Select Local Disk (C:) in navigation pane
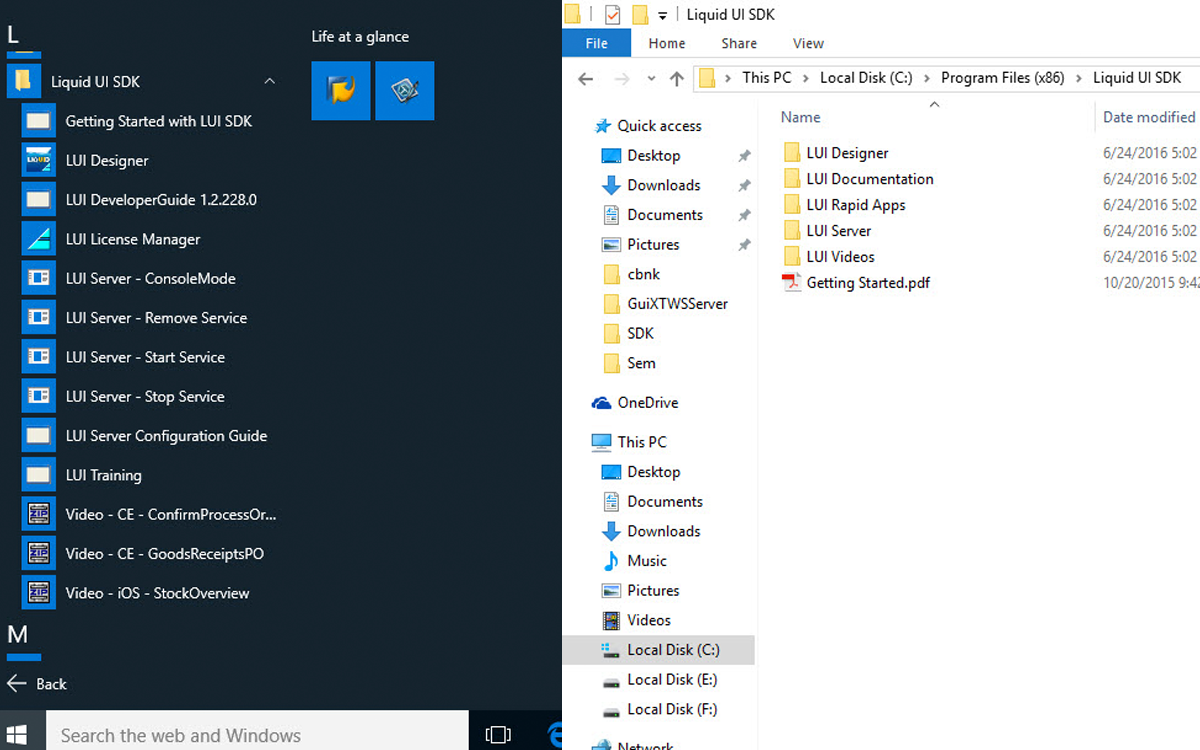This screenshot has width=1200, height=750. (x=659, y=650)
